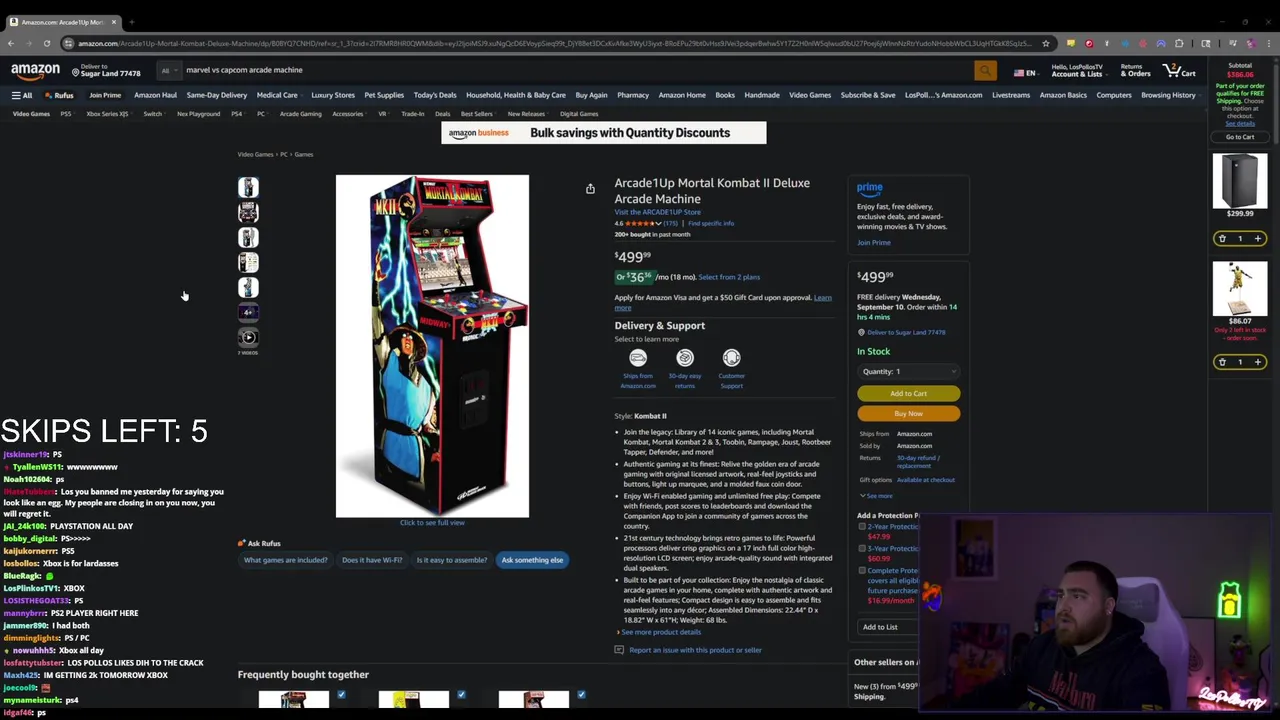Screen dimensions: 1280x720
Task: Click the Join Prime link
Action: pyautogui.click(x=873, y=242)
